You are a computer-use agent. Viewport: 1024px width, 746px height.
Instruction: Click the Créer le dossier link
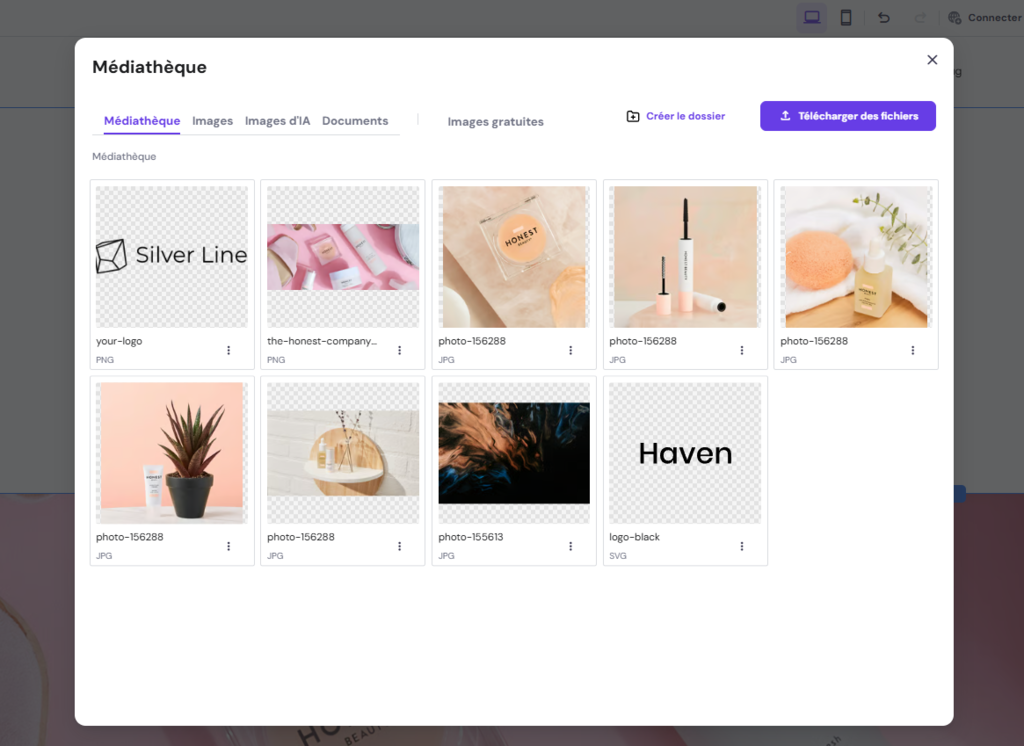[x=685, y=116]
